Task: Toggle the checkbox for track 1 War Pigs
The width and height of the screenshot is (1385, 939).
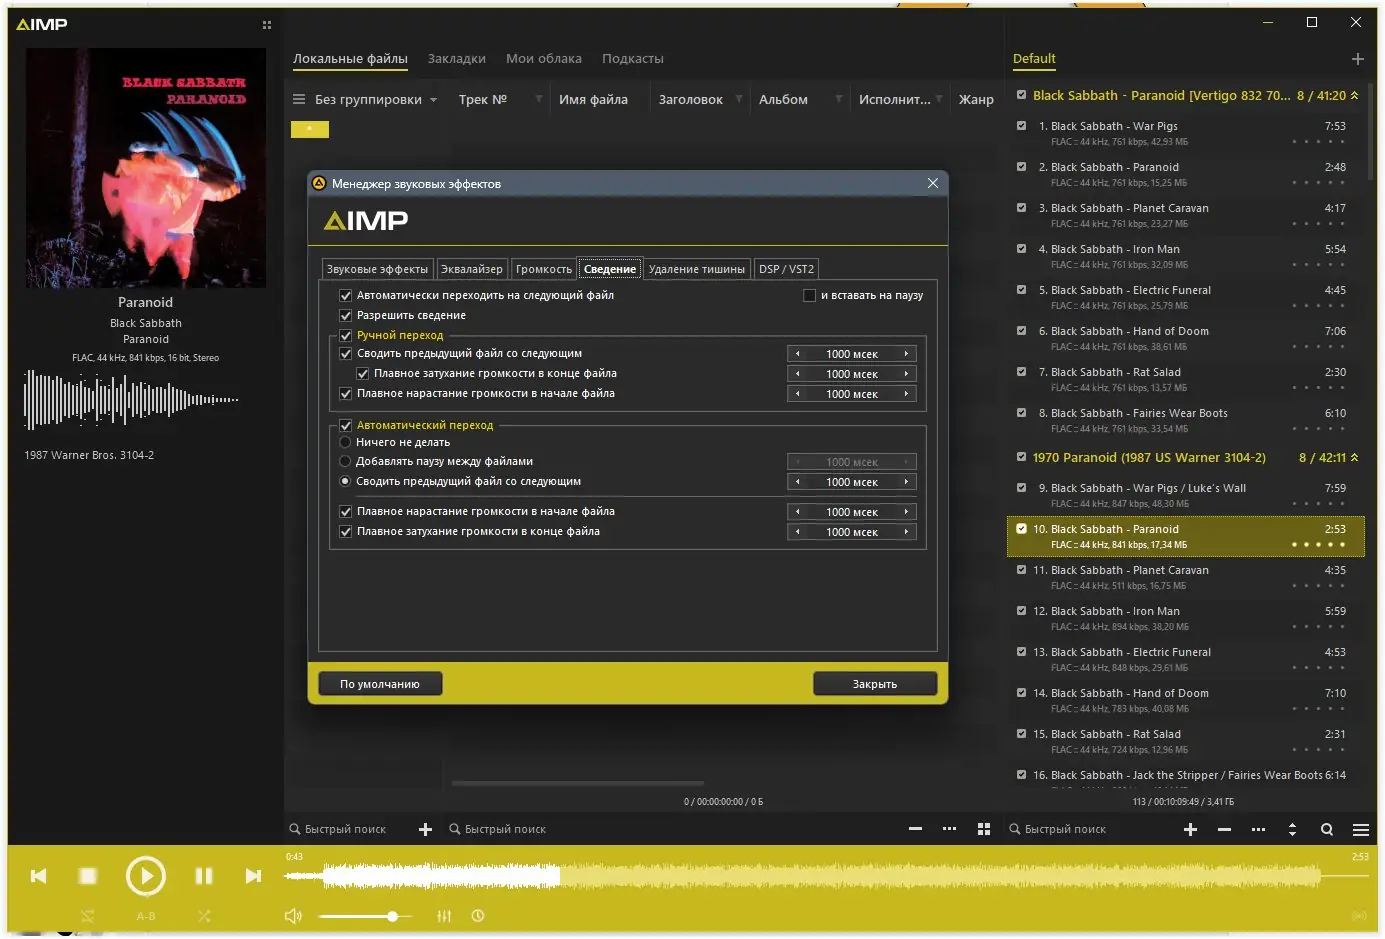Action: (1021, 126)
